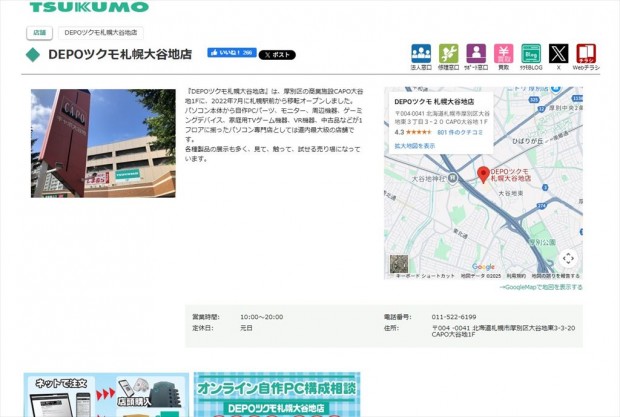The image size is (620, 417).
Task: Open the ネットで注文 店頭購入 banner
Action: 106,394
